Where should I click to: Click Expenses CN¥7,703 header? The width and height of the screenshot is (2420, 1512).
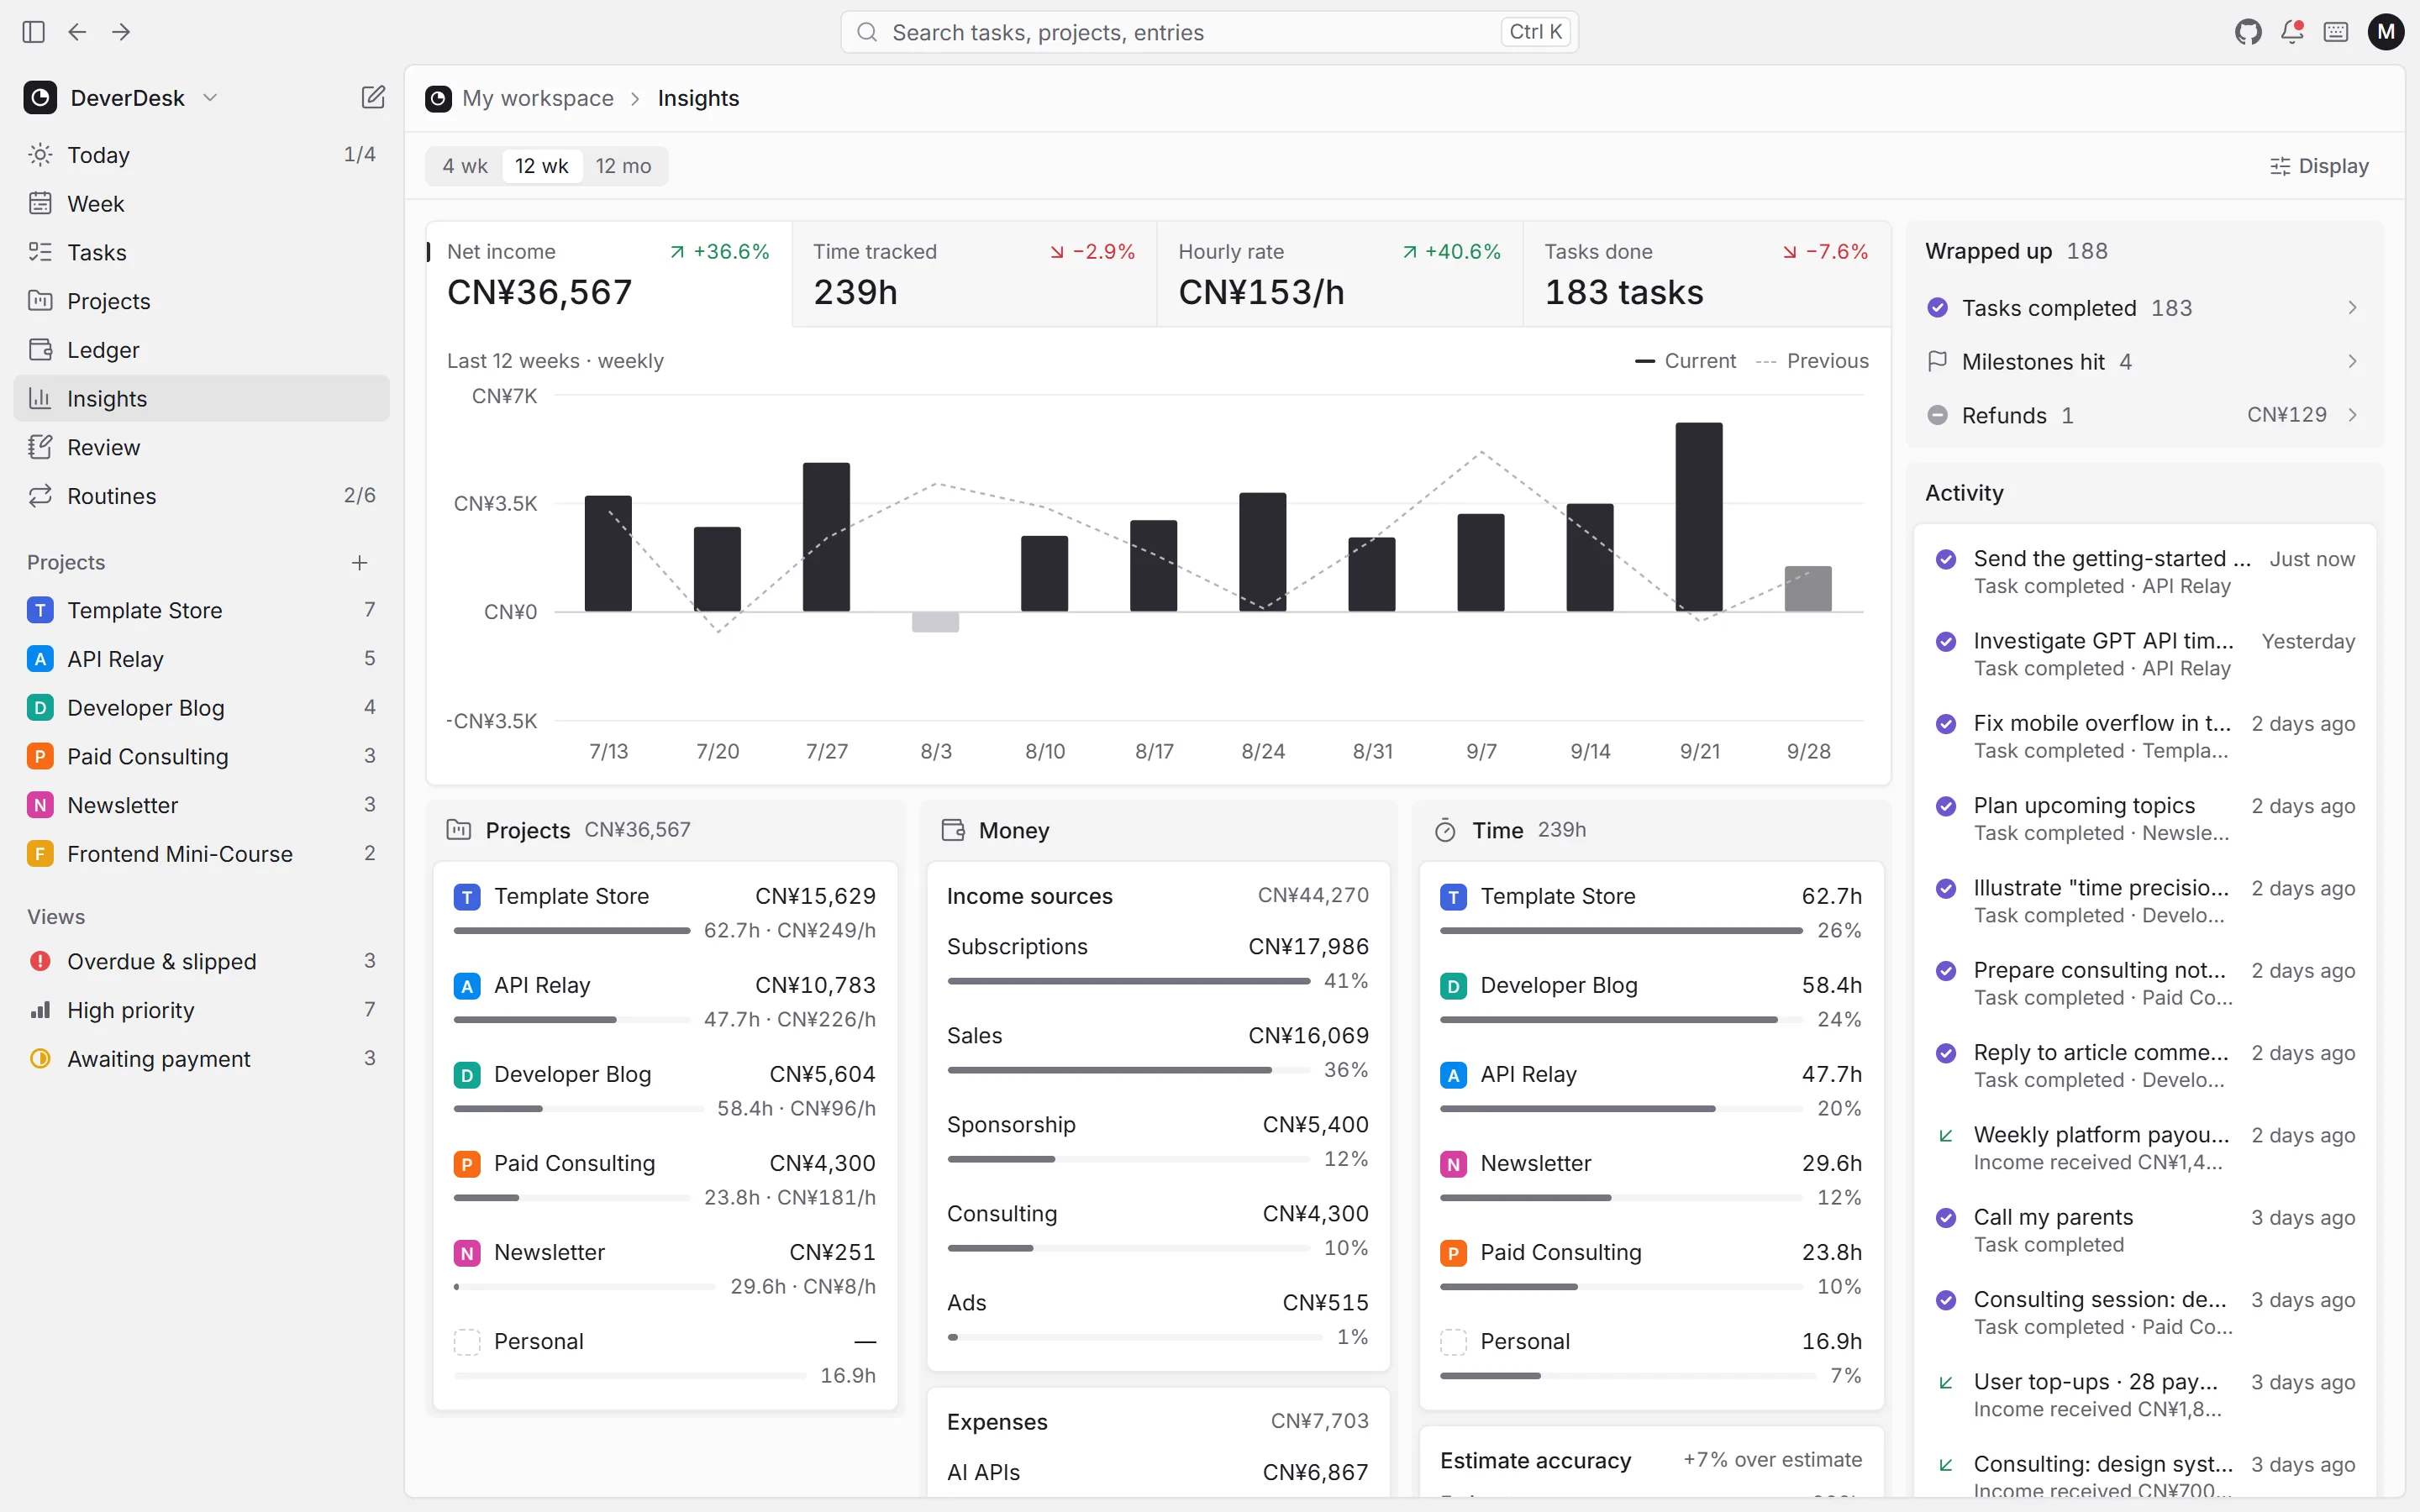[x=1157, y=1422]
